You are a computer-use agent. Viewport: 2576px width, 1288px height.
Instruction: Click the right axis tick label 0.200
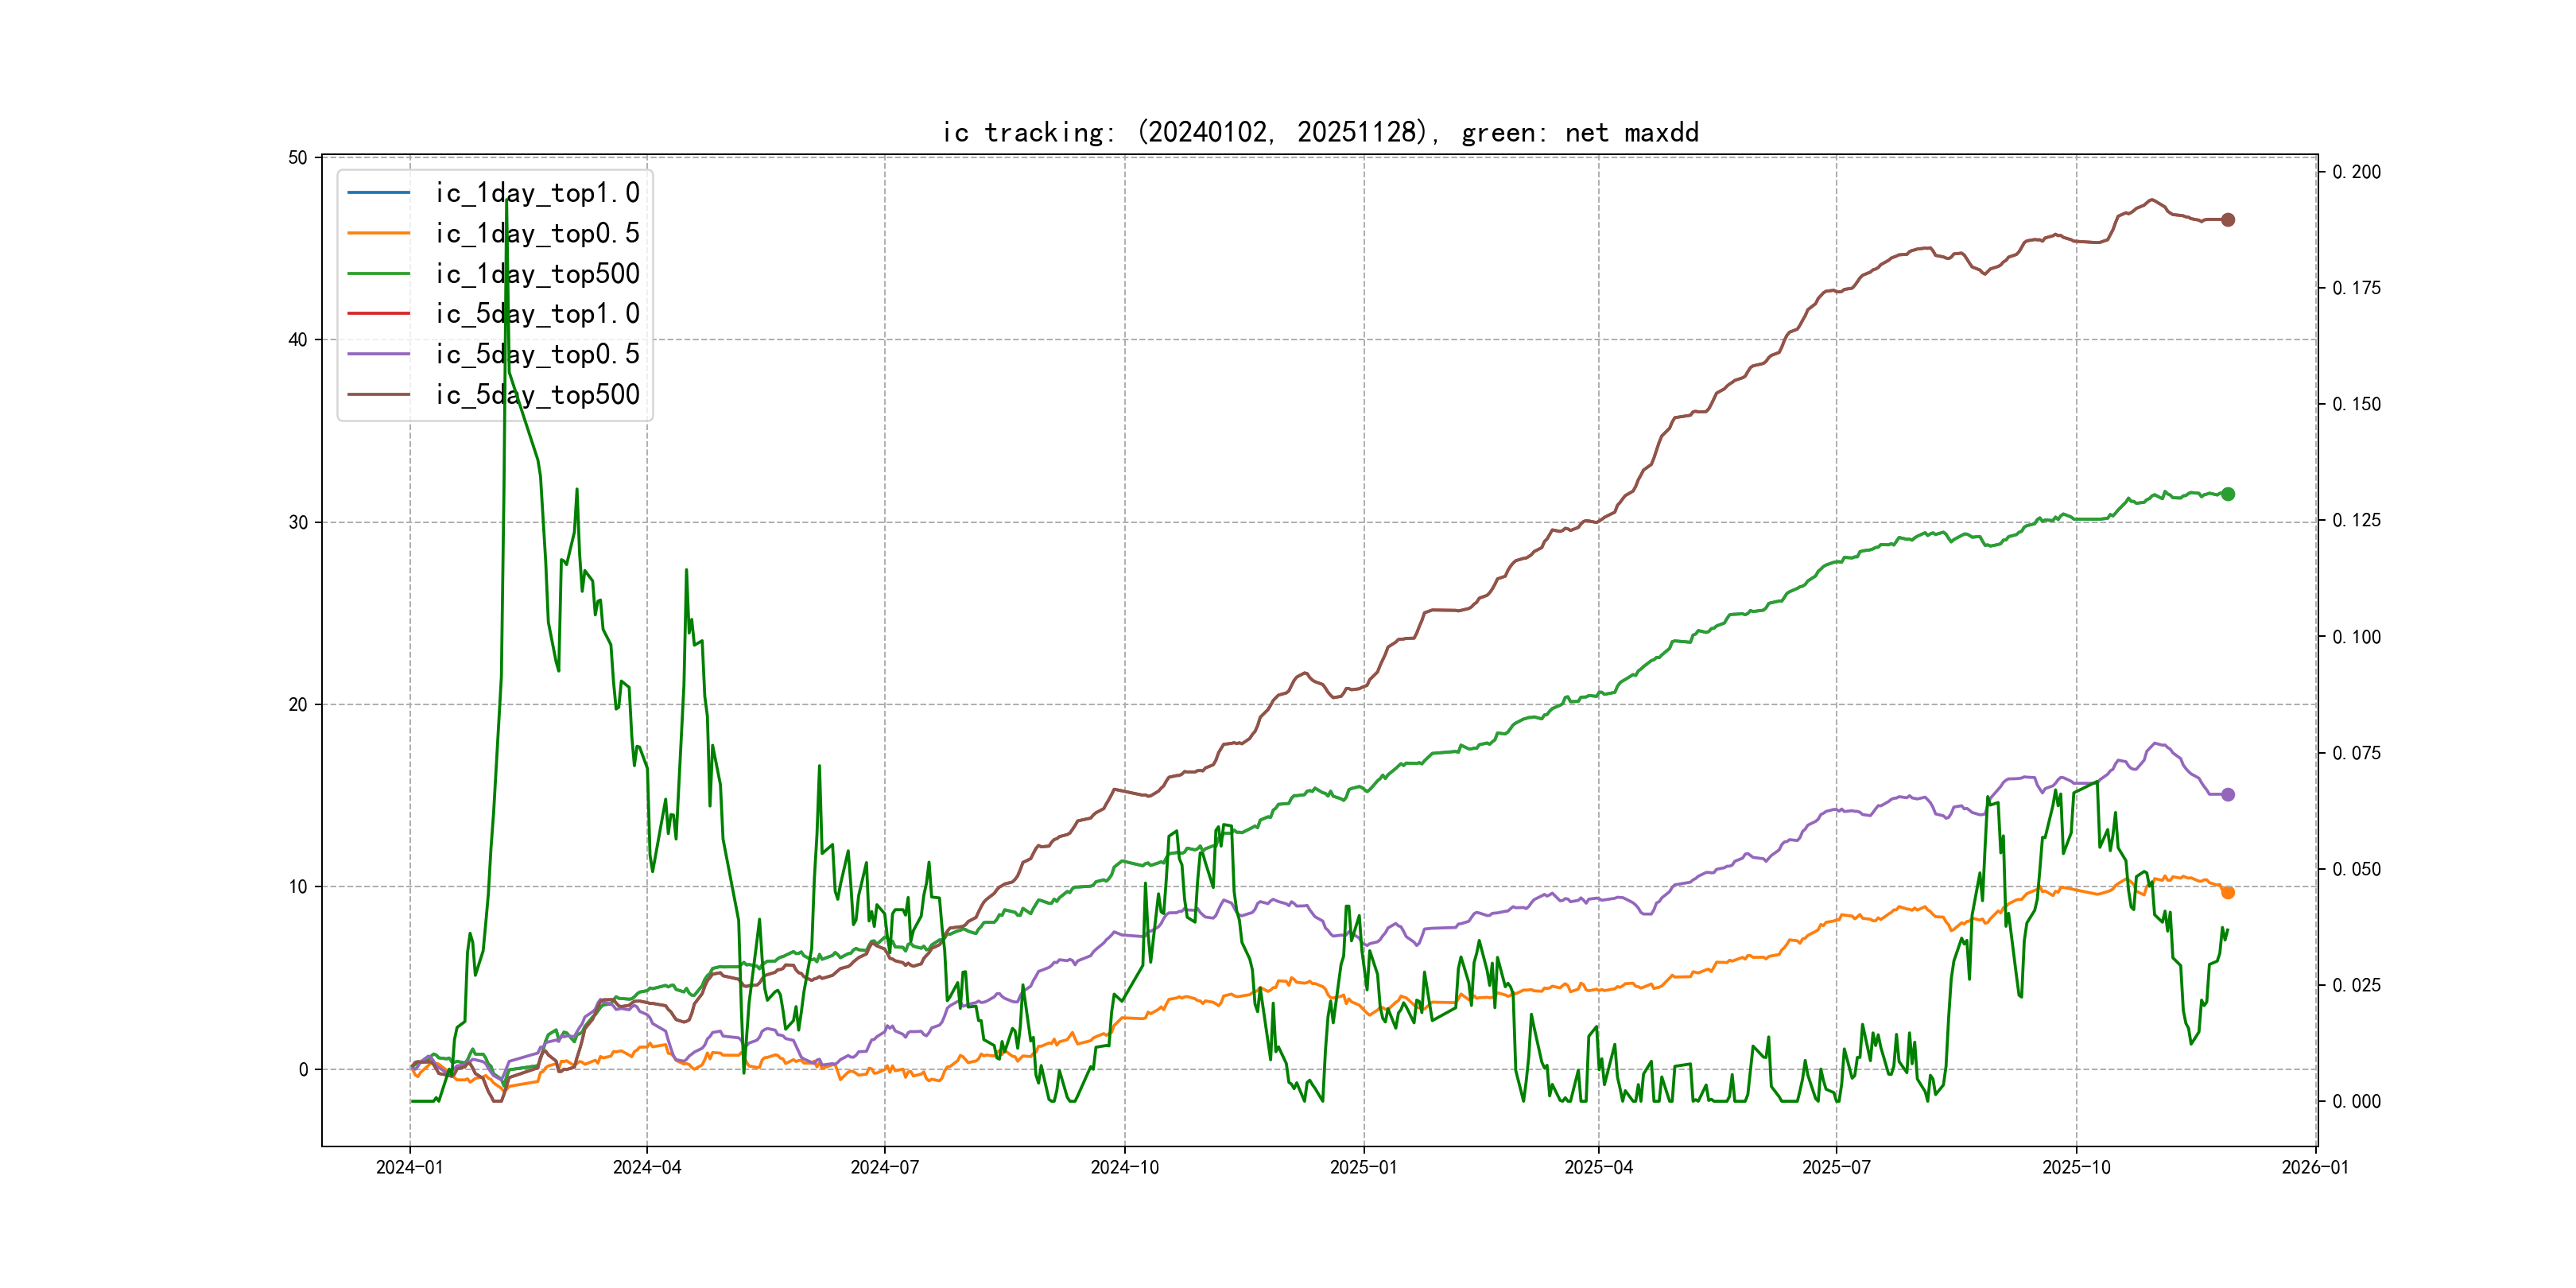[2356, 172]
